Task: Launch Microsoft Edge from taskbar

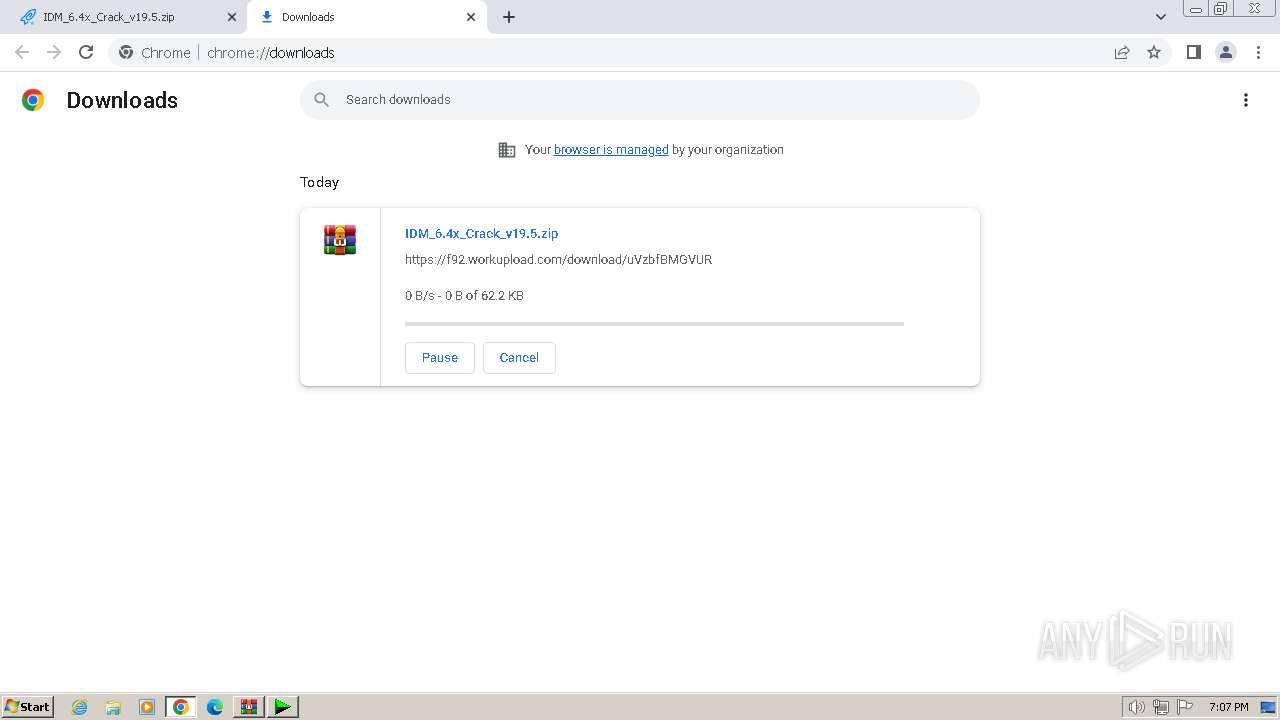Action: [x=215, y=707]
